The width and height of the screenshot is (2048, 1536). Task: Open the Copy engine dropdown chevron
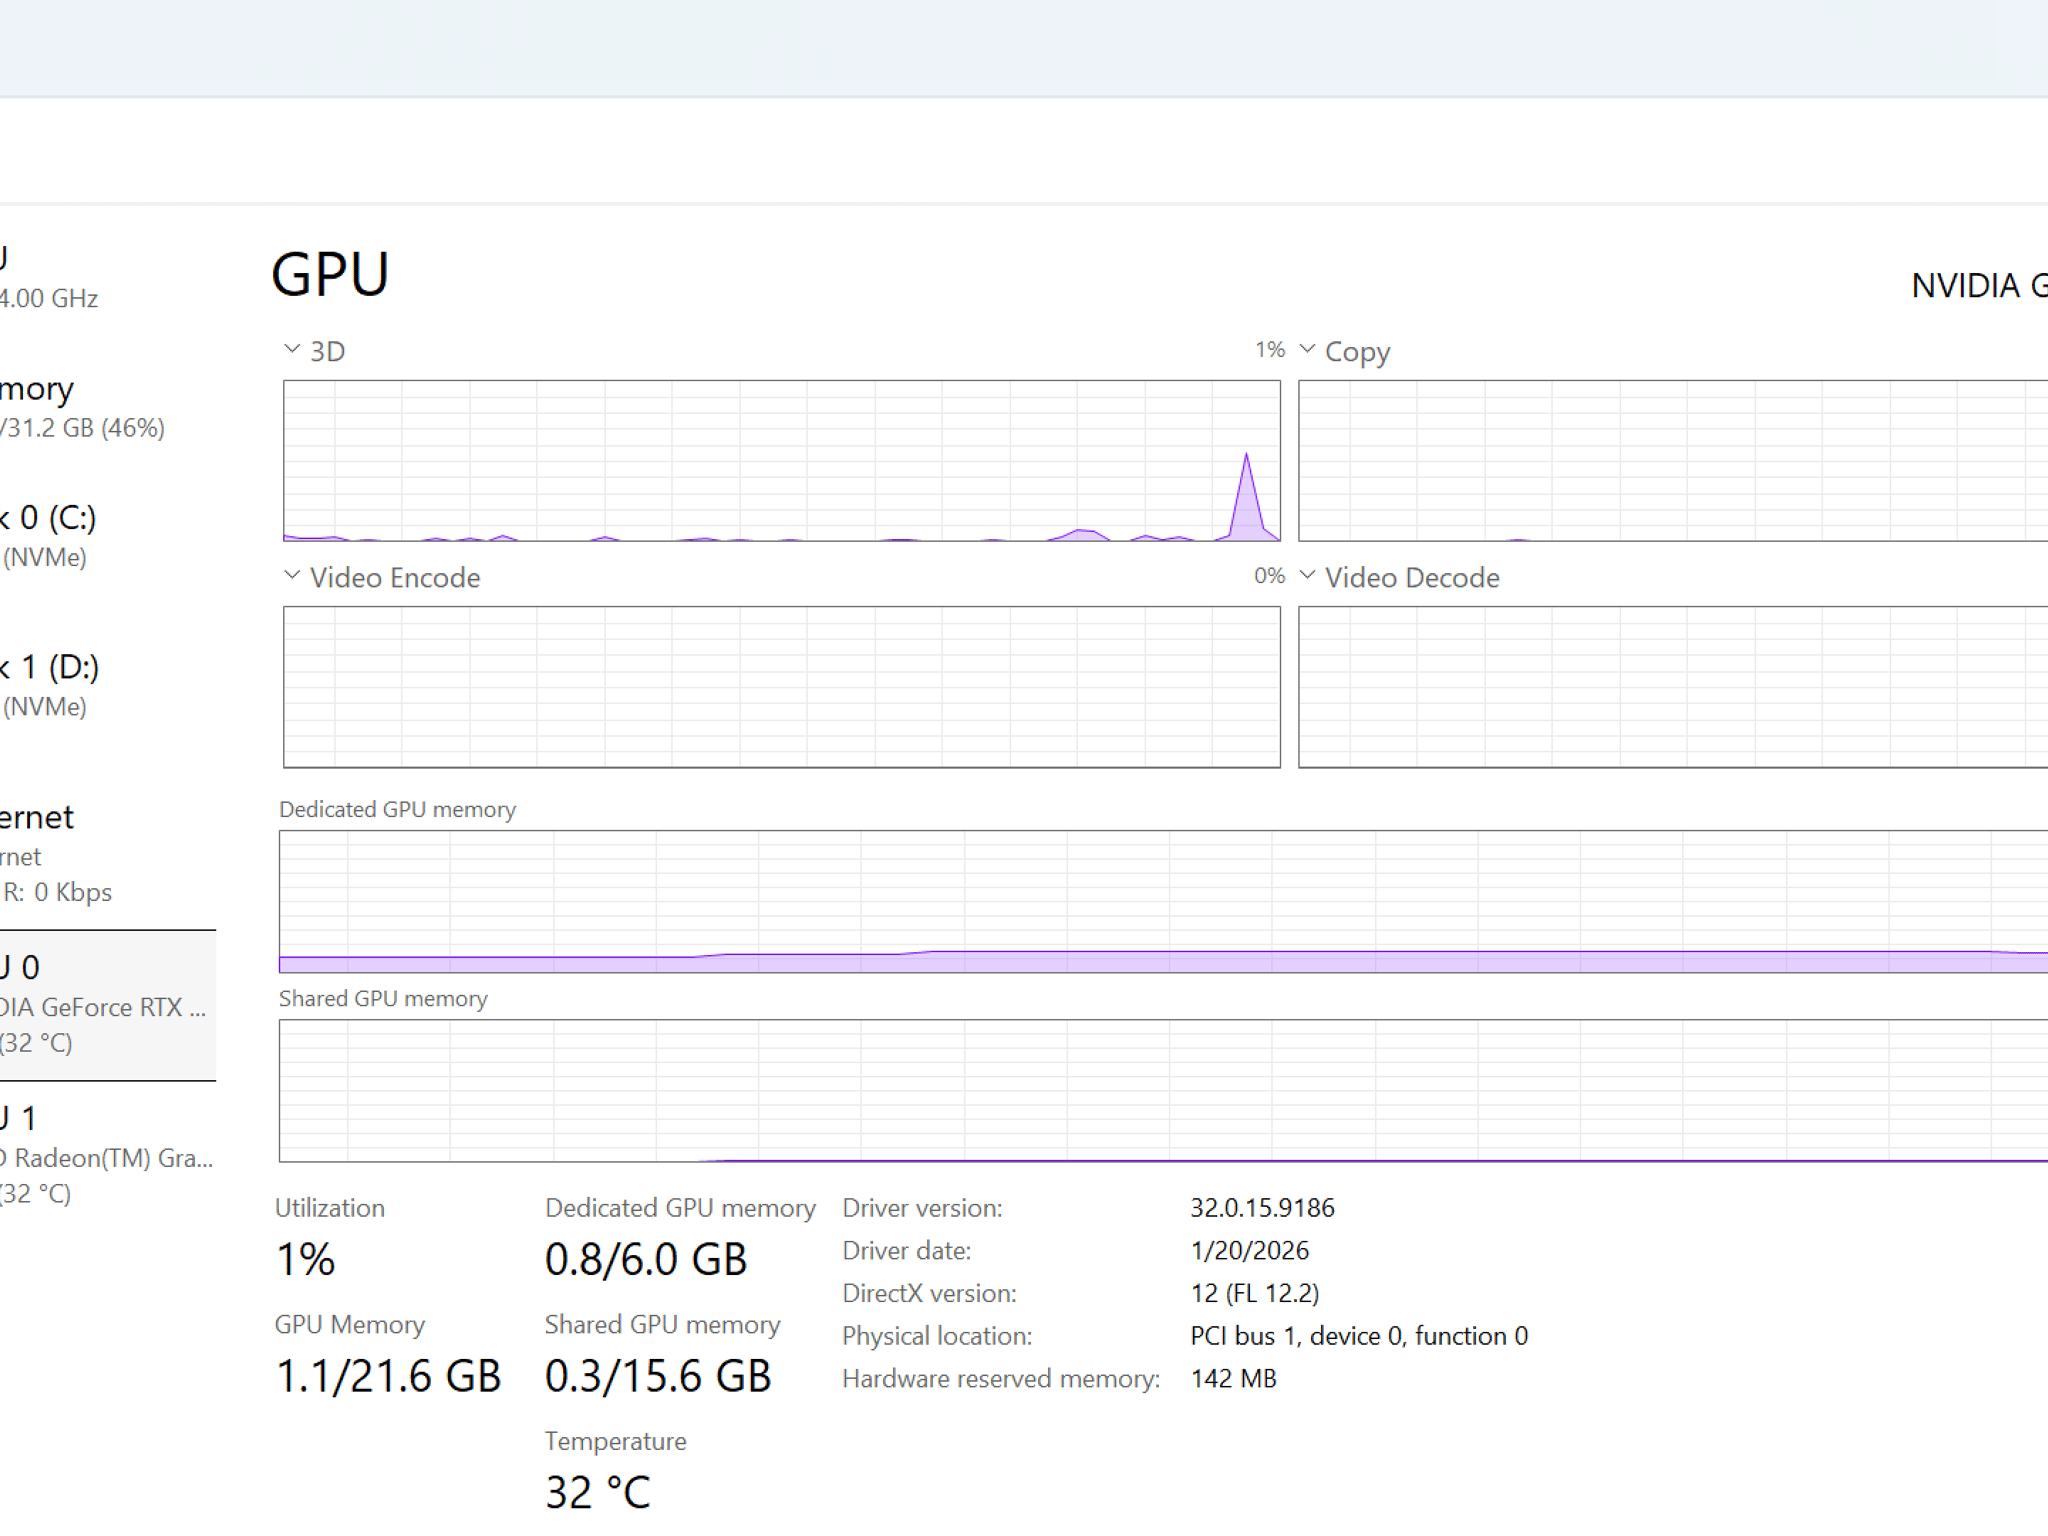[x=1307, y=350]
